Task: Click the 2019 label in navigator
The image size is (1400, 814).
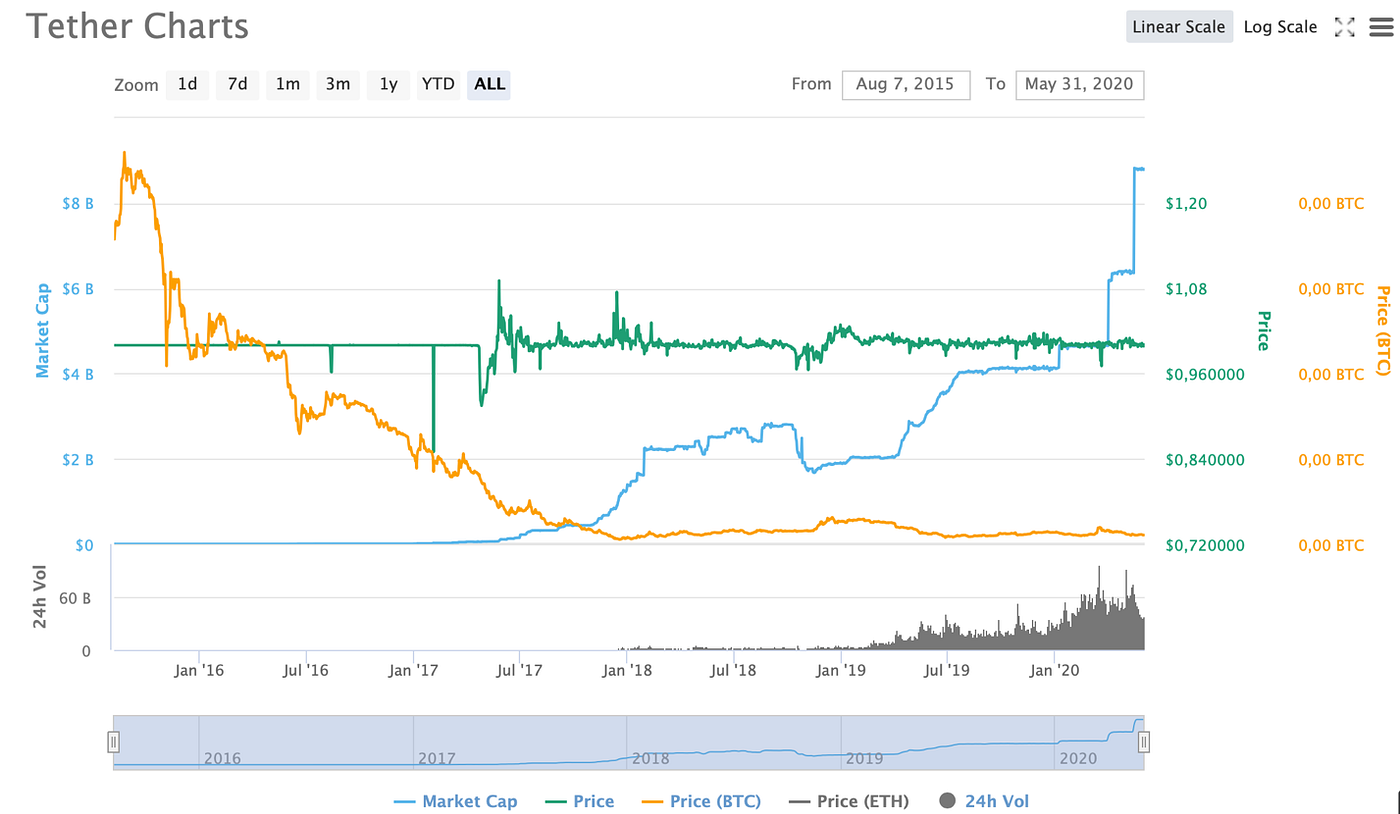Action: click(x=864, y=758)
